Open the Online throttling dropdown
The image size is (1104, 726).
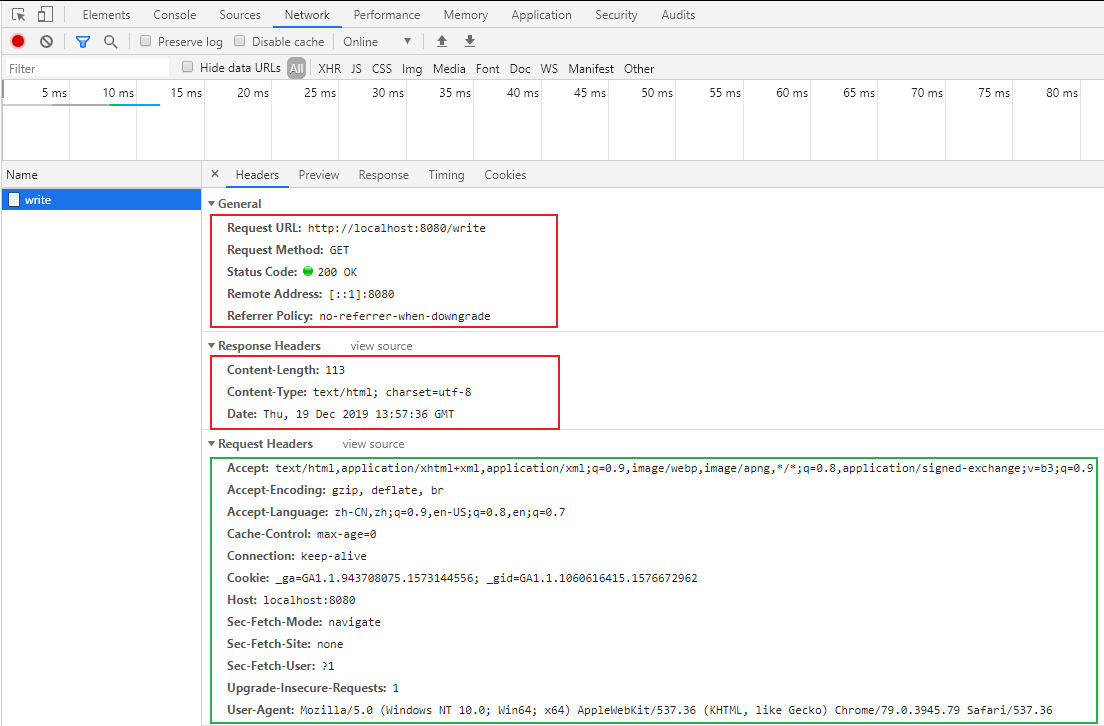pos(377,42)
